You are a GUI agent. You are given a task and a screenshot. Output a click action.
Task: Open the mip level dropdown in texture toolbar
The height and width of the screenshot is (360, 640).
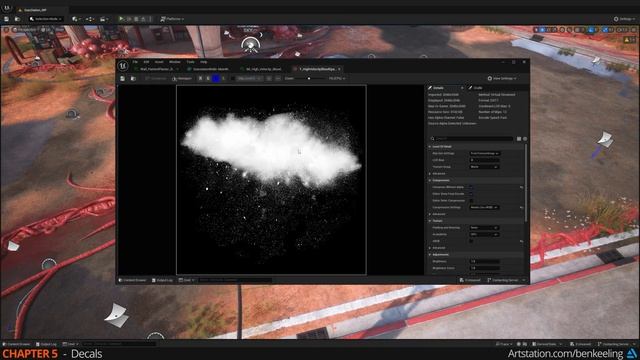250,78
